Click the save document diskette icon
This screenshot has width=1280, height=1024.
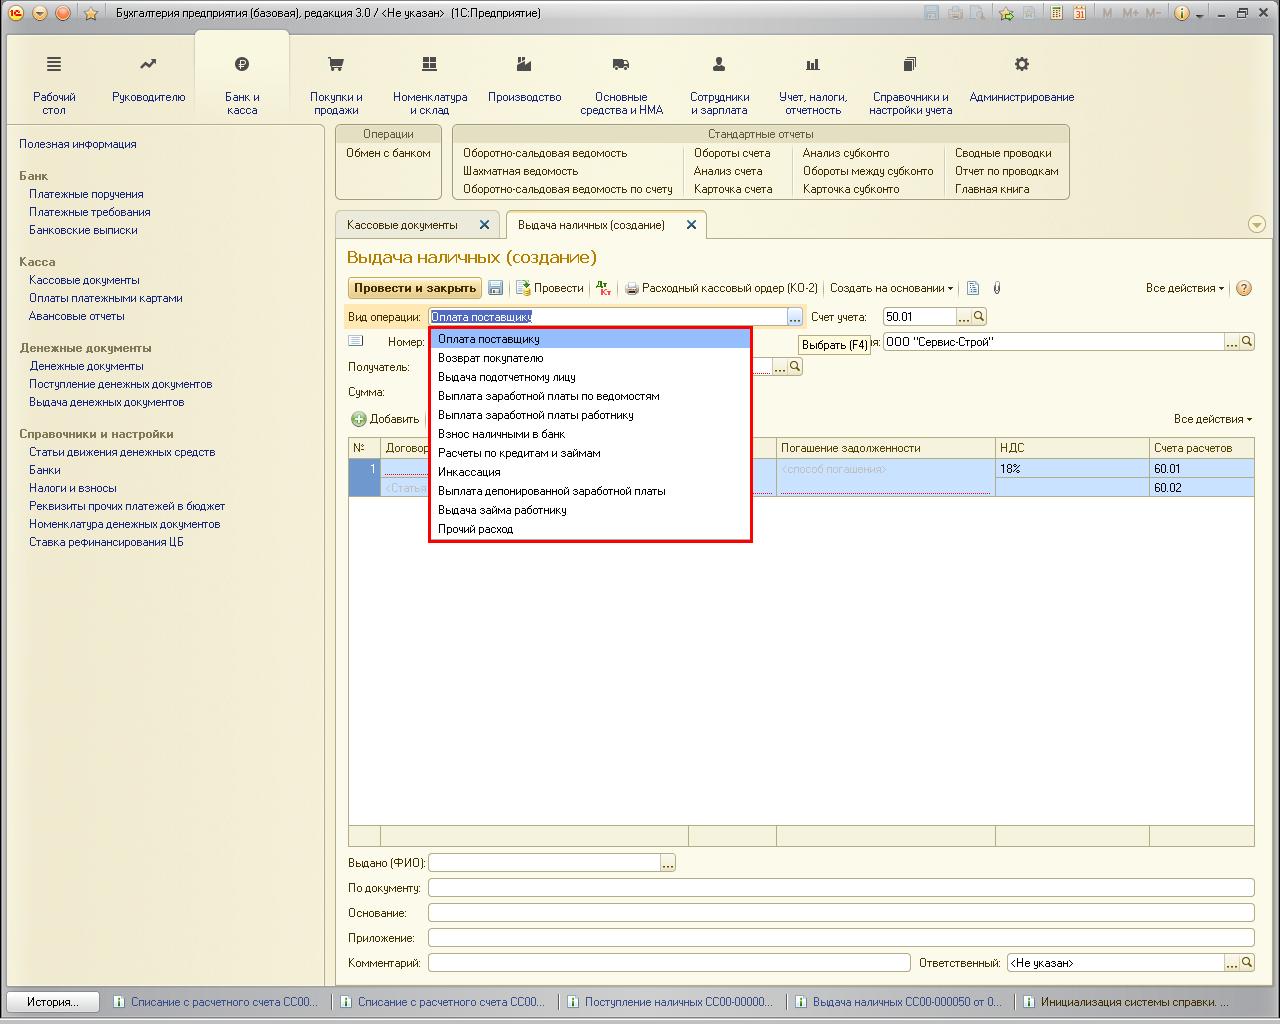[x=495, y=288]
